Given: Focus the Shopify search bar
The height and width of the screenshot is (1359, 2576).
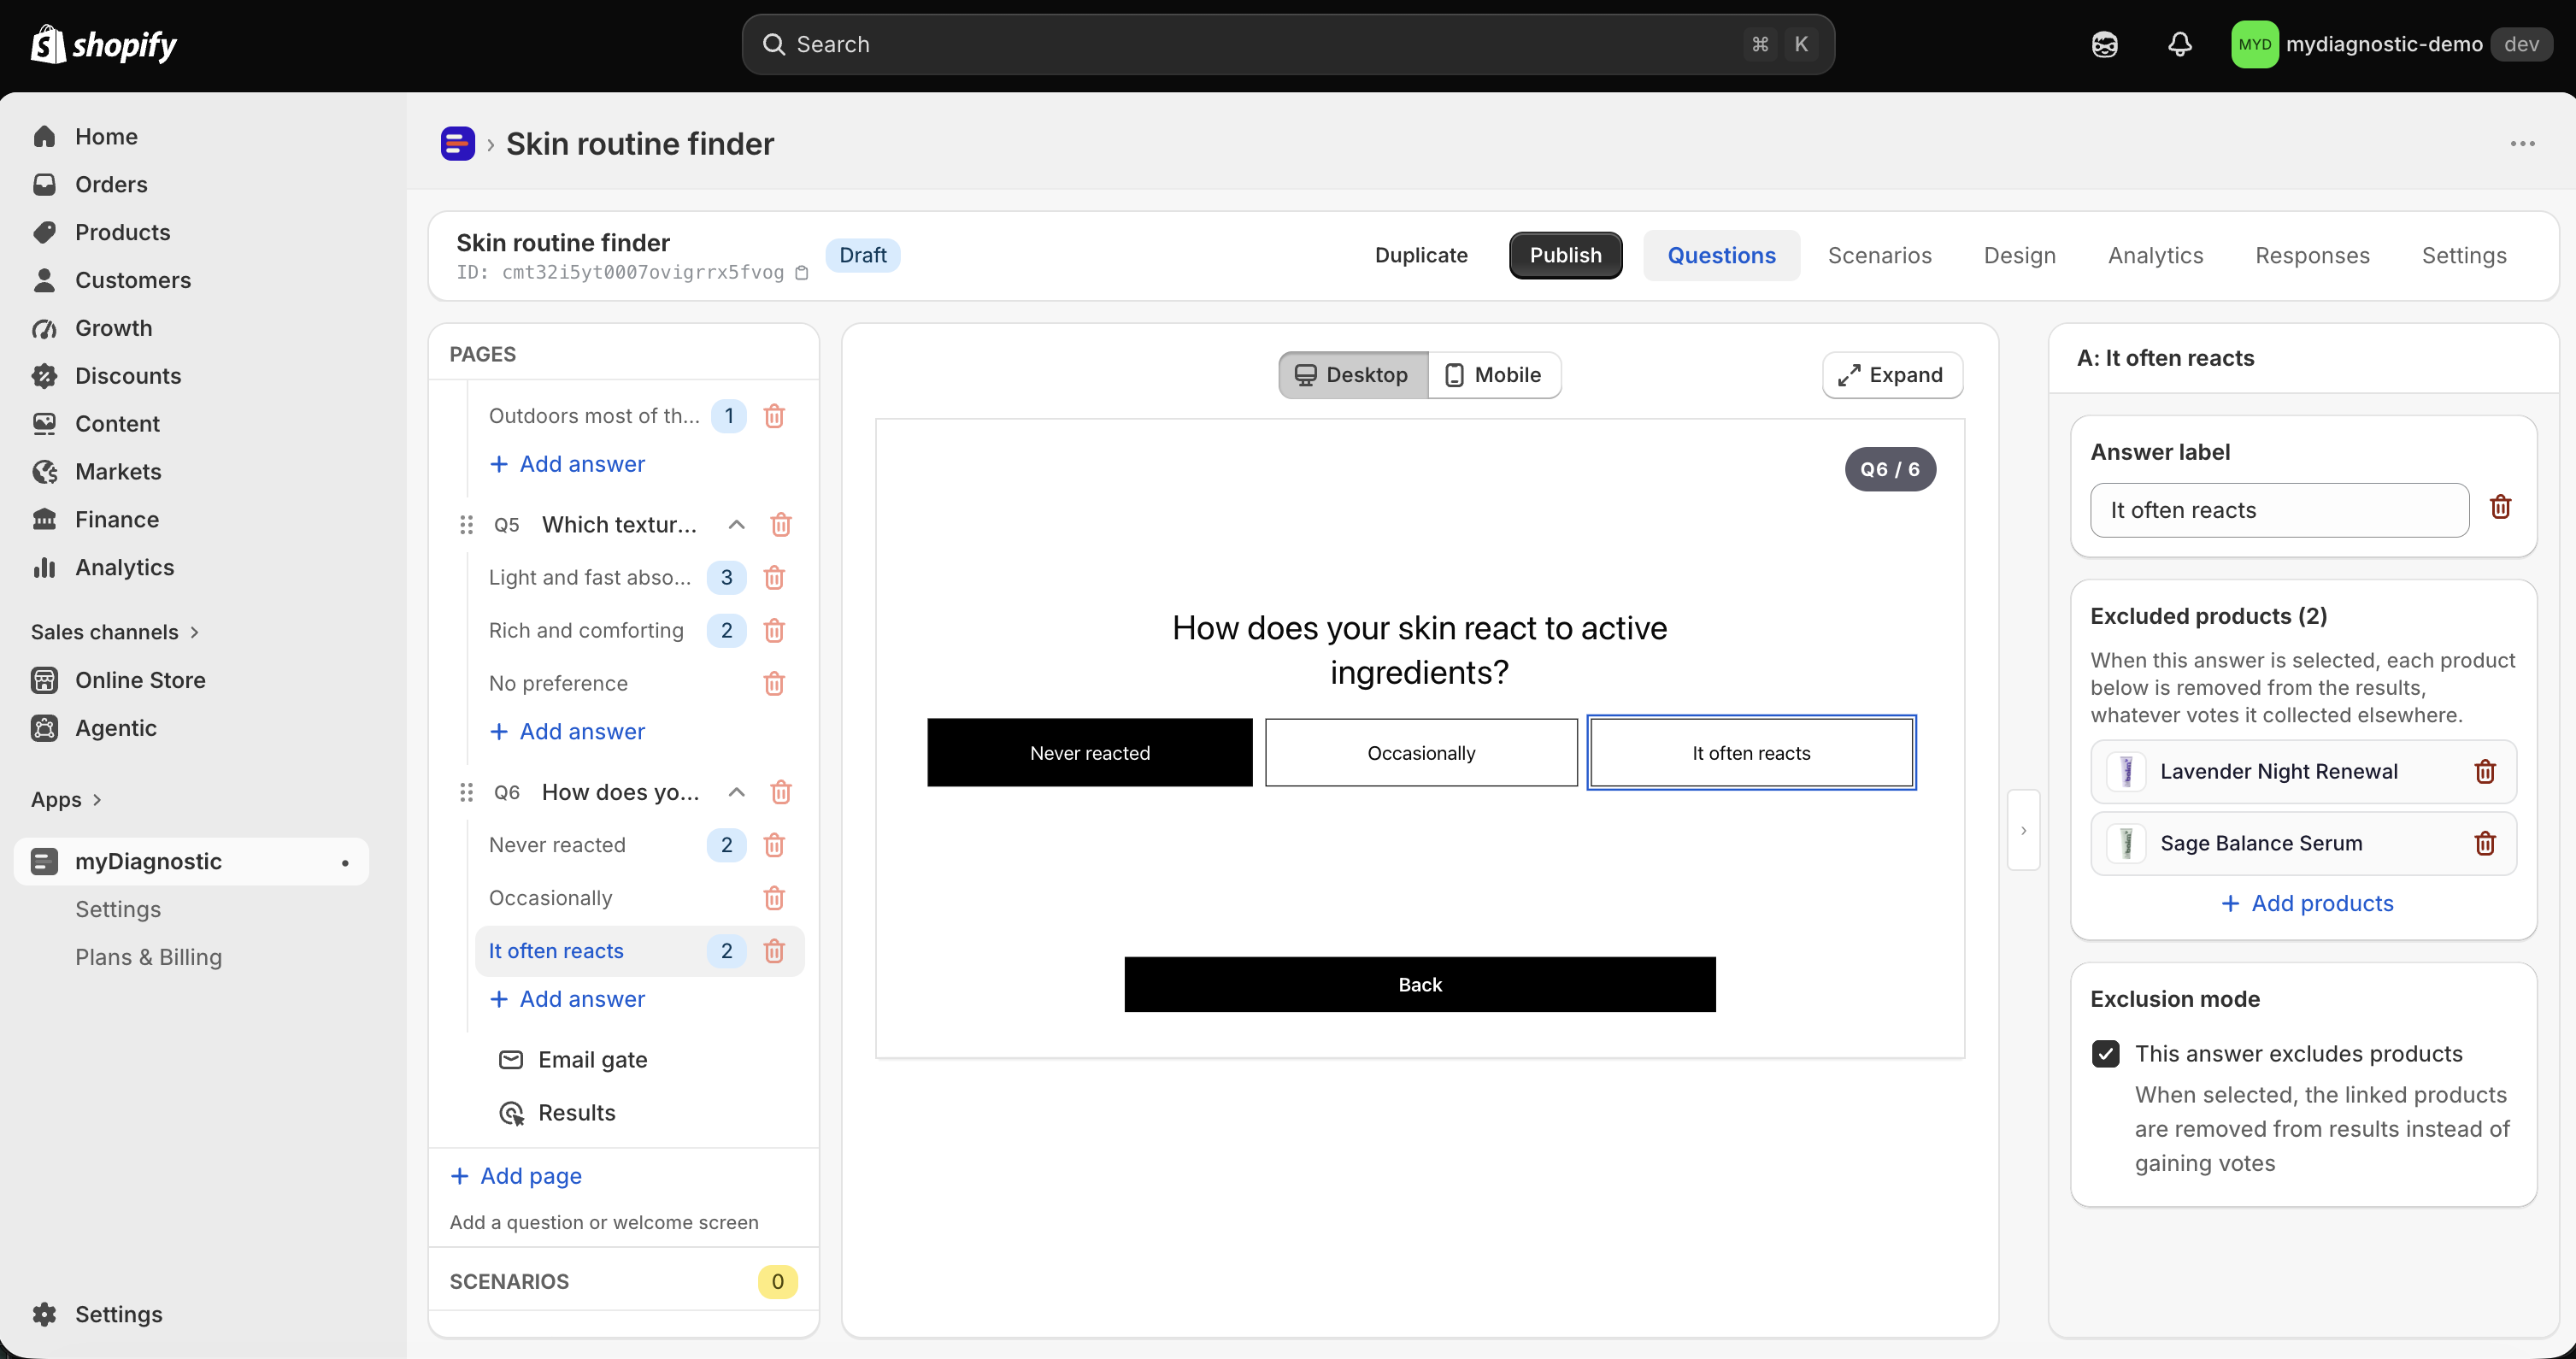Looking at the screenshot, I should click(x=1287, y=44).
